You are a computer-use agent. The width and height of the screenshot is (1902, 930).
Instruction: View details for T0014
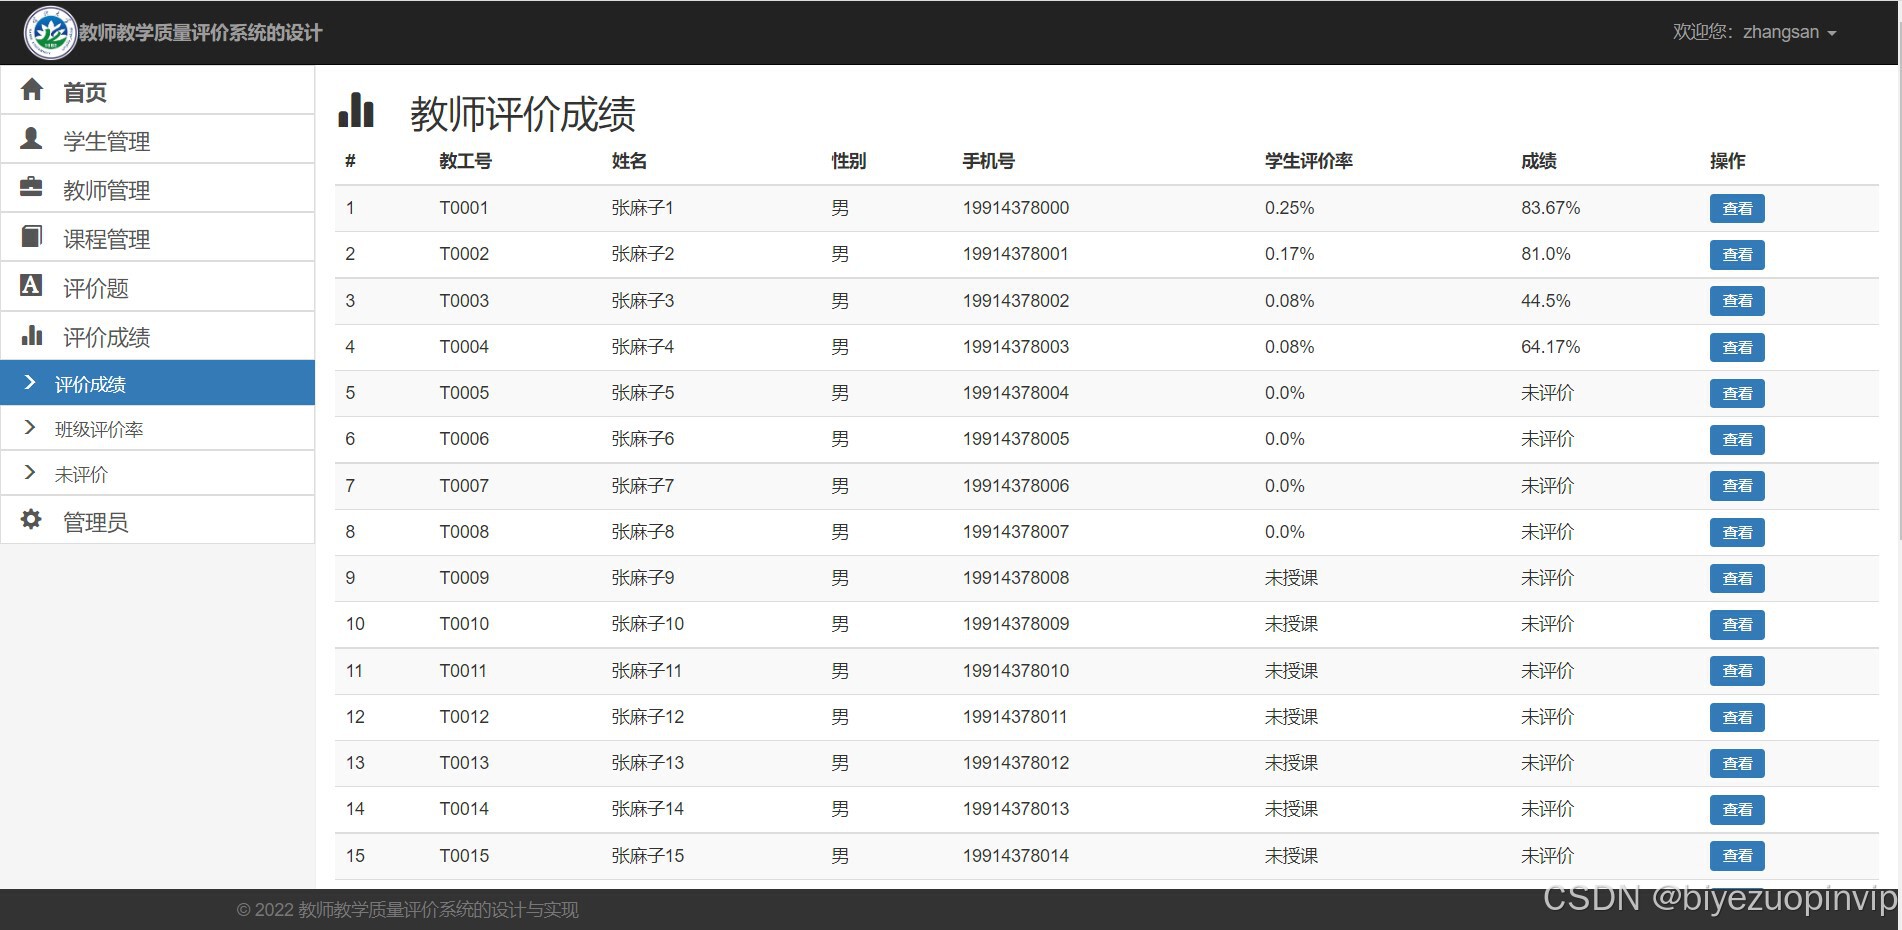pos(1737,809)
